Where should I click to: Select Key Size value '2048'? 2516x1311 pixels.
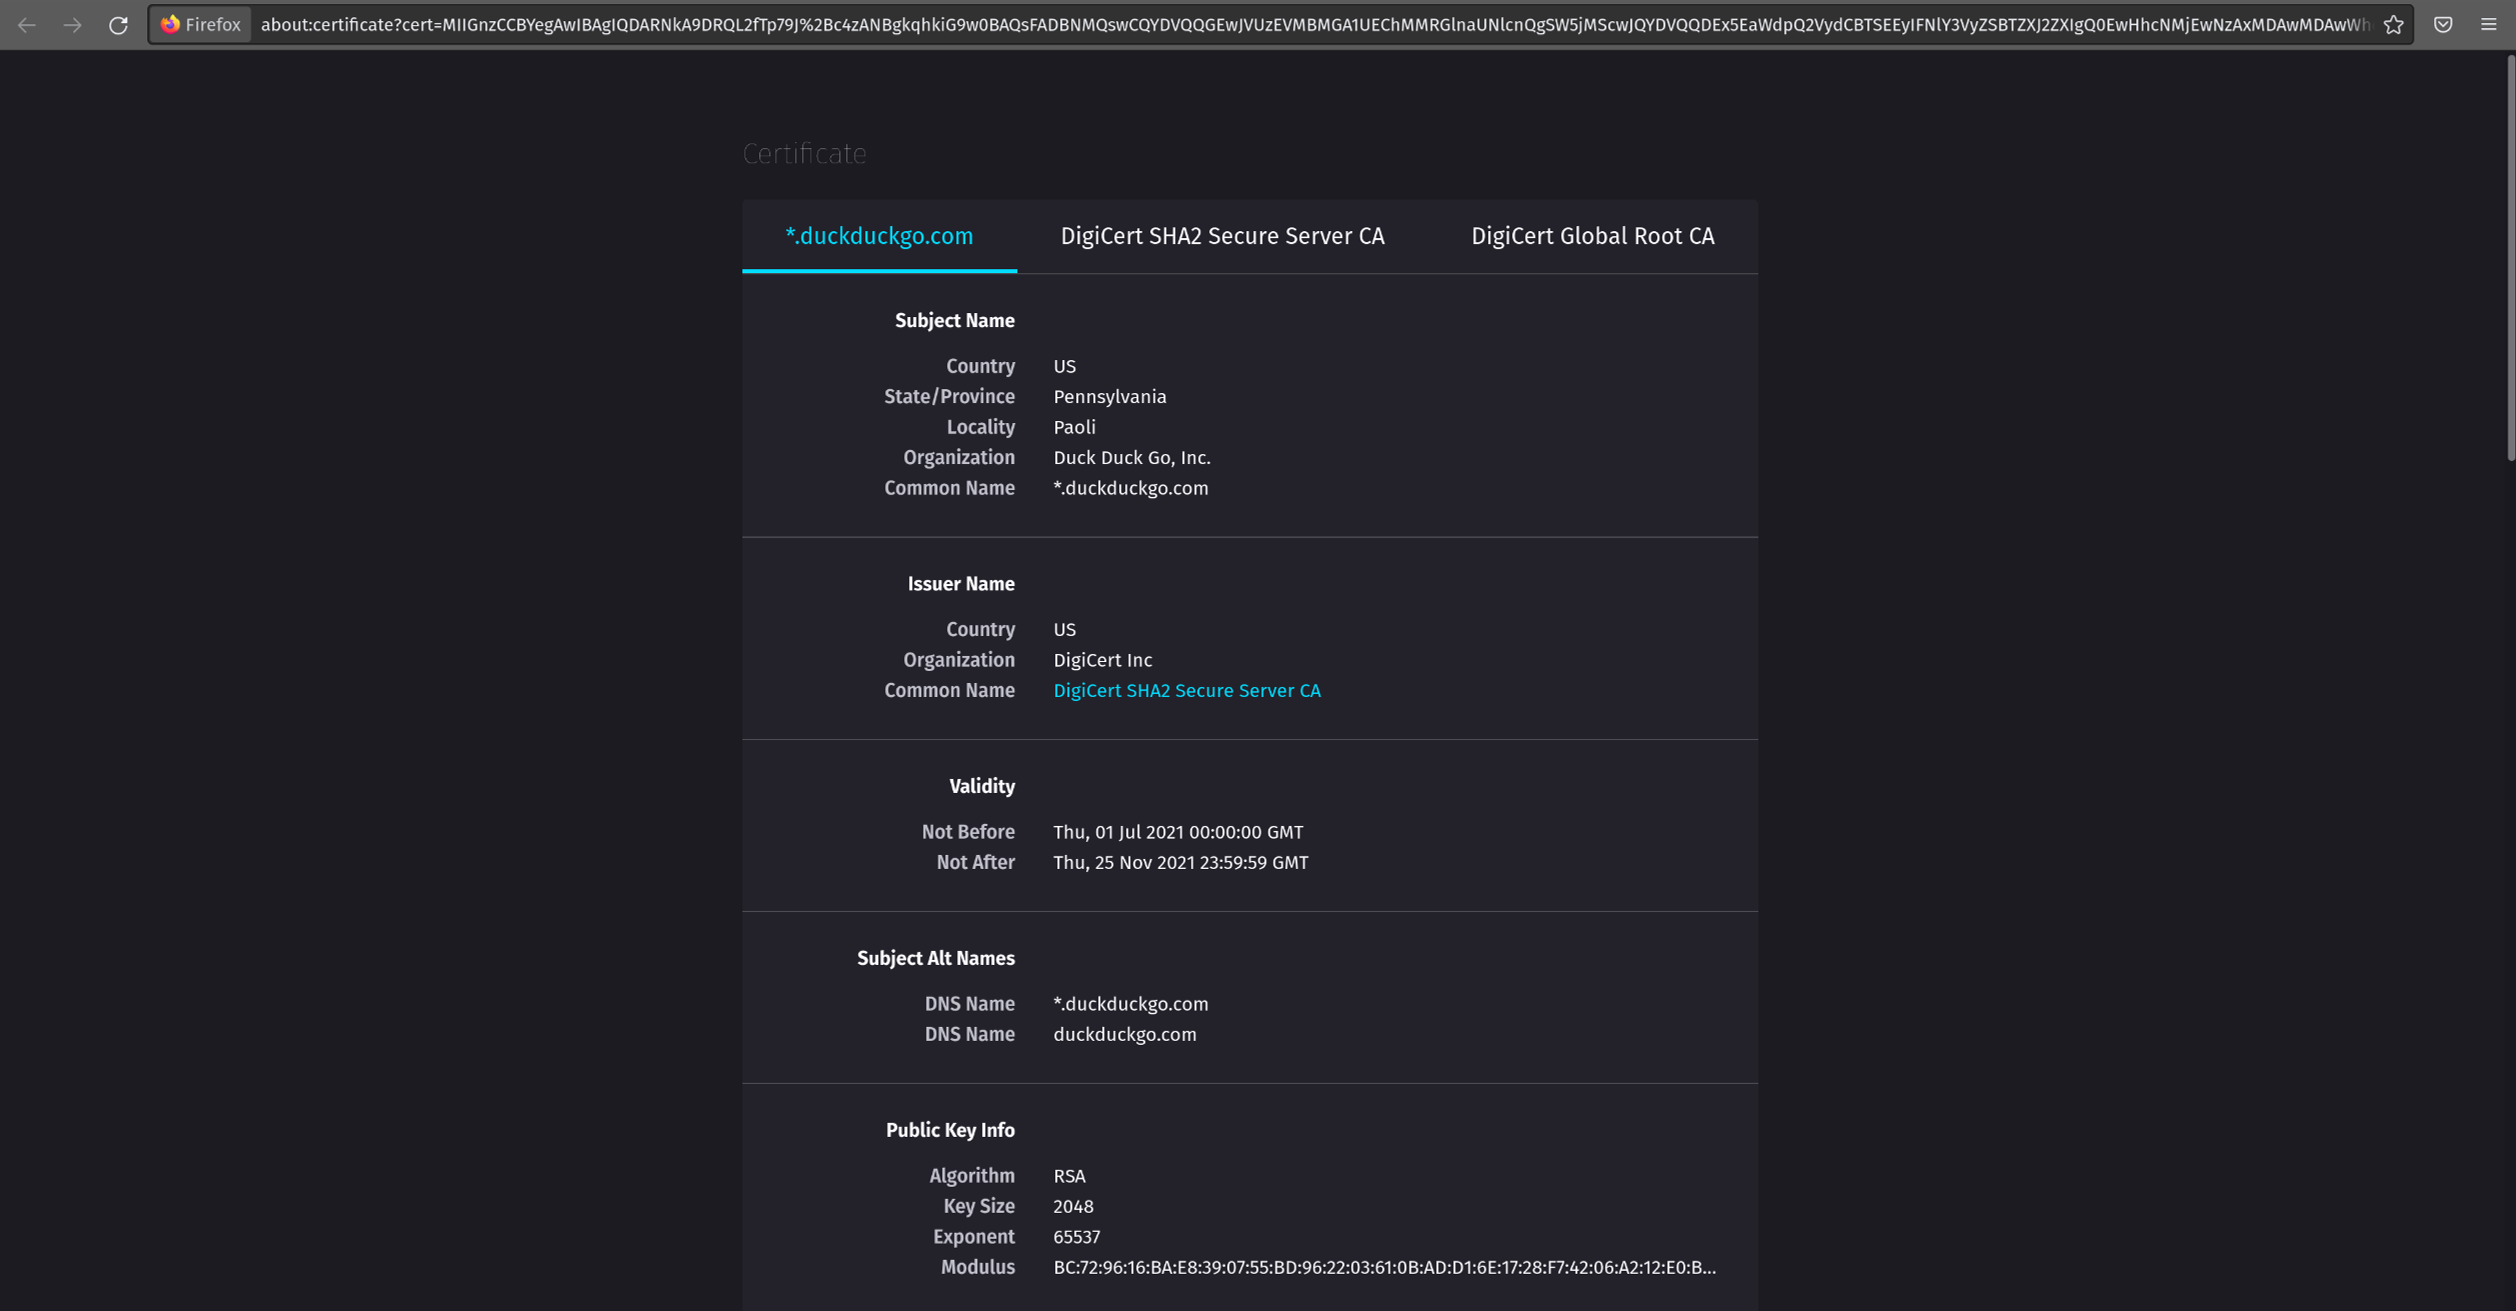(x=1073, y=1207)
